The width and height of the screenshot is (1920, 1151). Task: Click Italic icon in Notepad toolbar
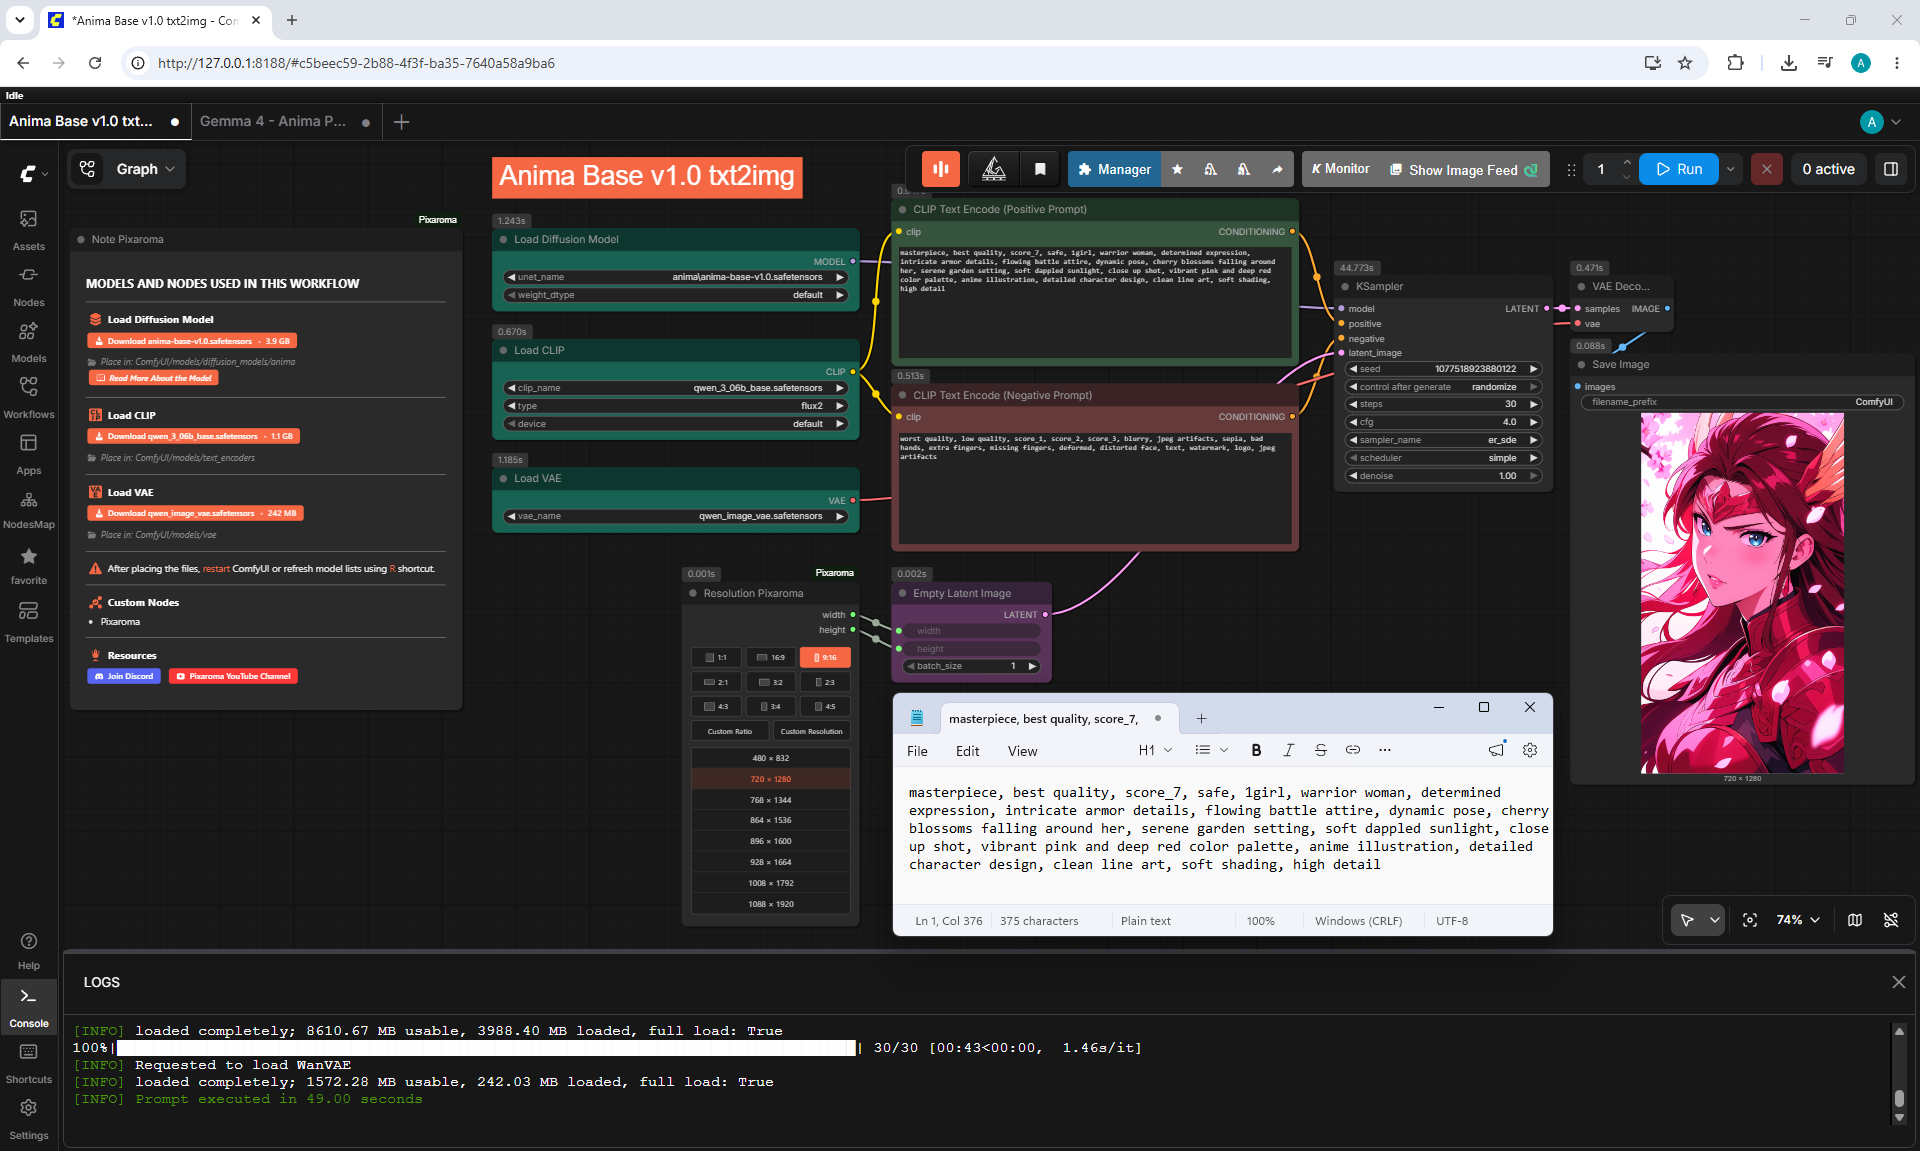coord(1288,750)
